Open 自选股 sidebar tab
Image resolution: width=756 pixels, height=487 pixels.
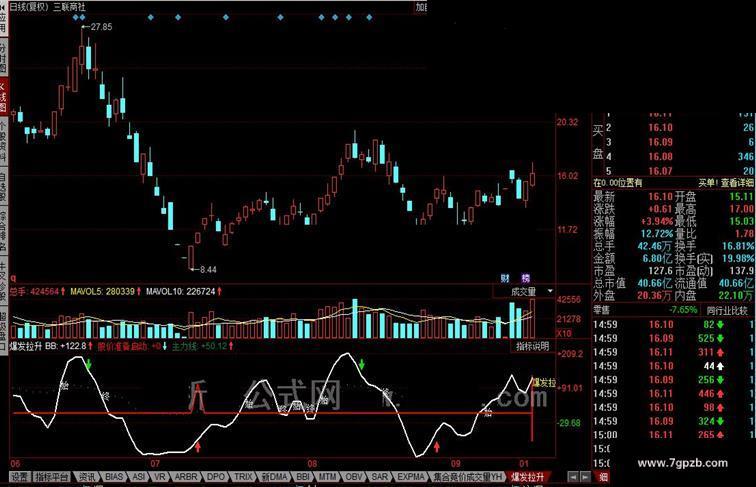[2, 186]
